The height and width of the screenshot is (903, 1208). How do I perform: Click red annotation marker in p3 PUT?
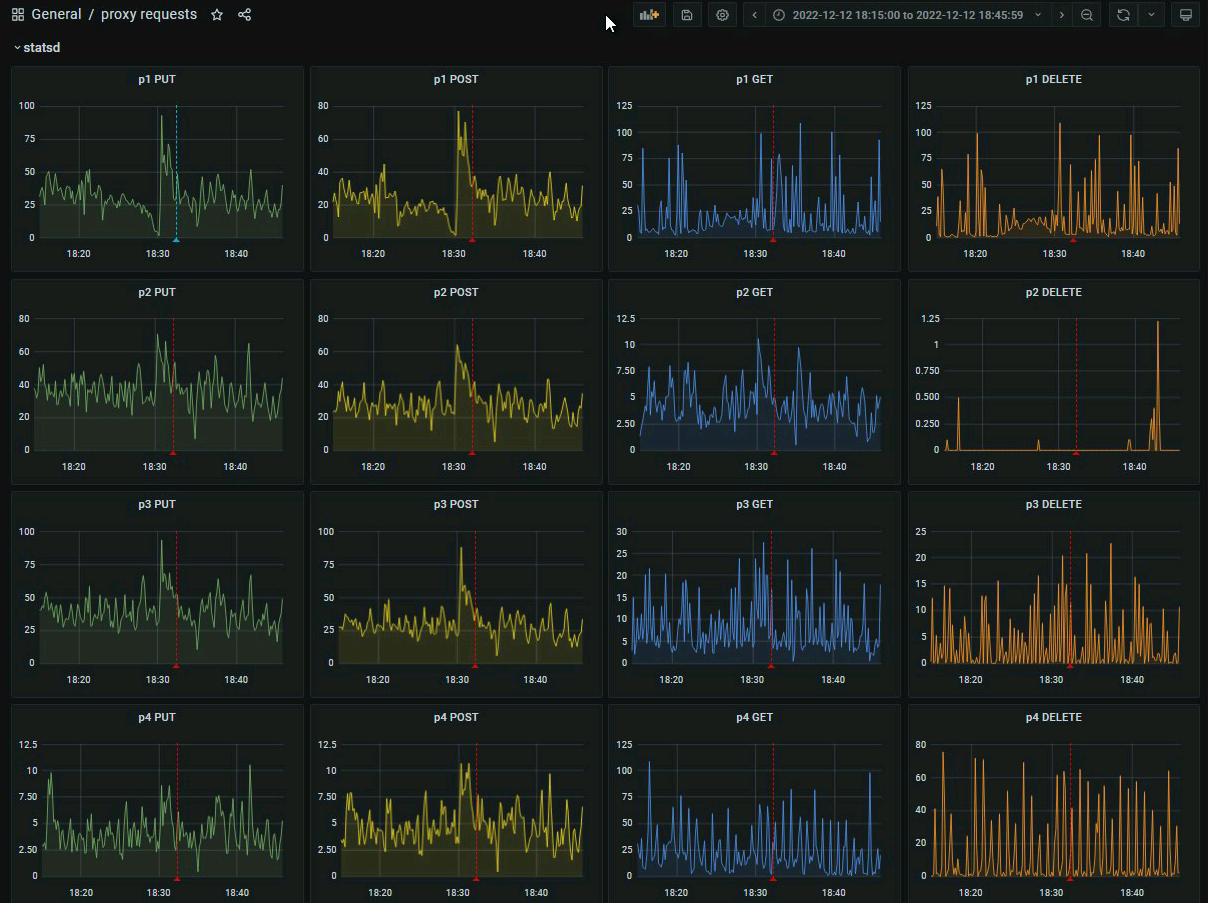click(176, 665)
